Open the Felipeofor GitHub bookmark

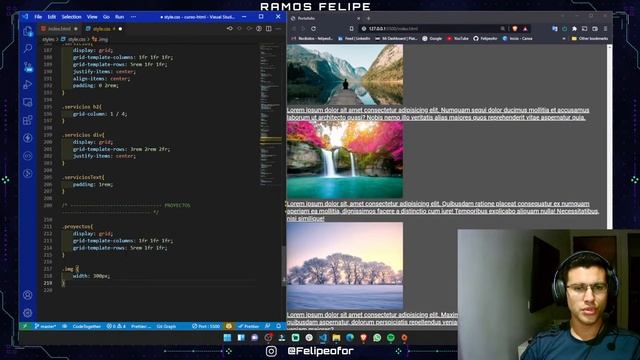click(485, 38)
